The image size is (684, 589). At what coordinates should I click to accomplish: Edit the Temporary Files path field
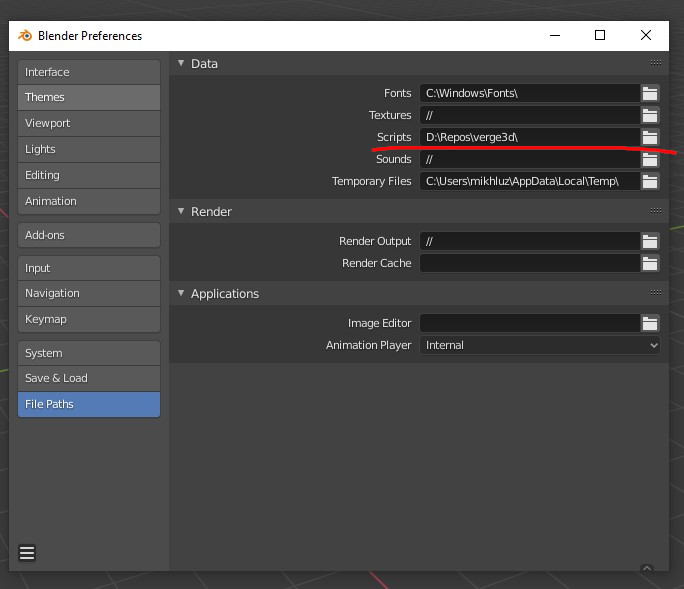pos(530,181)
